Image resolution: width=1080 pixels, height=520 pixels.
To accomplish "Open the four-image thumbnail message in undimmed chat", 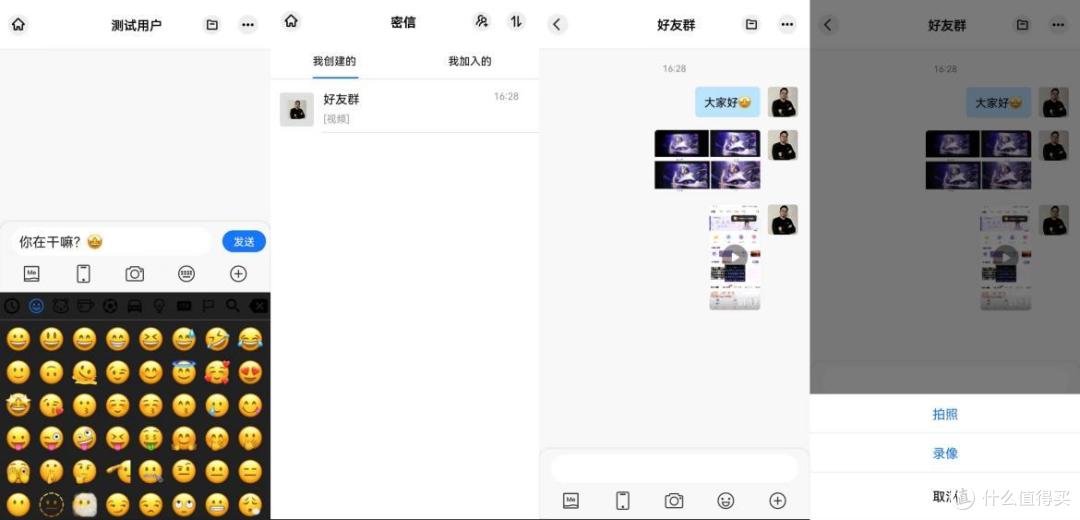I will (707, 159).
